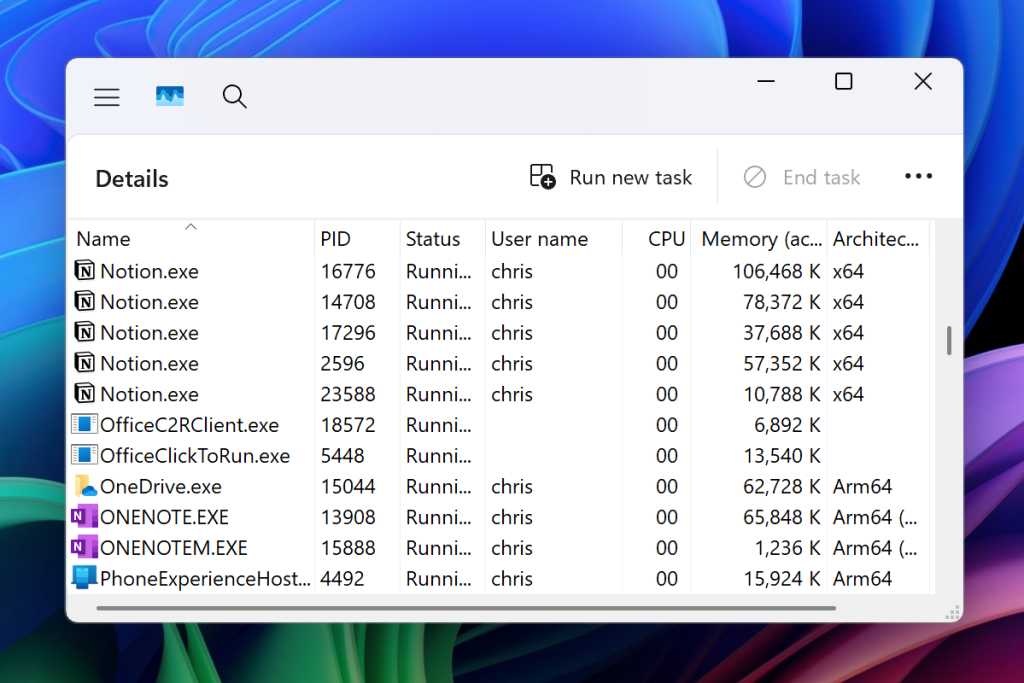Toggle Name column sort order
Screen dimensions: 1024x683
[103, 238]
